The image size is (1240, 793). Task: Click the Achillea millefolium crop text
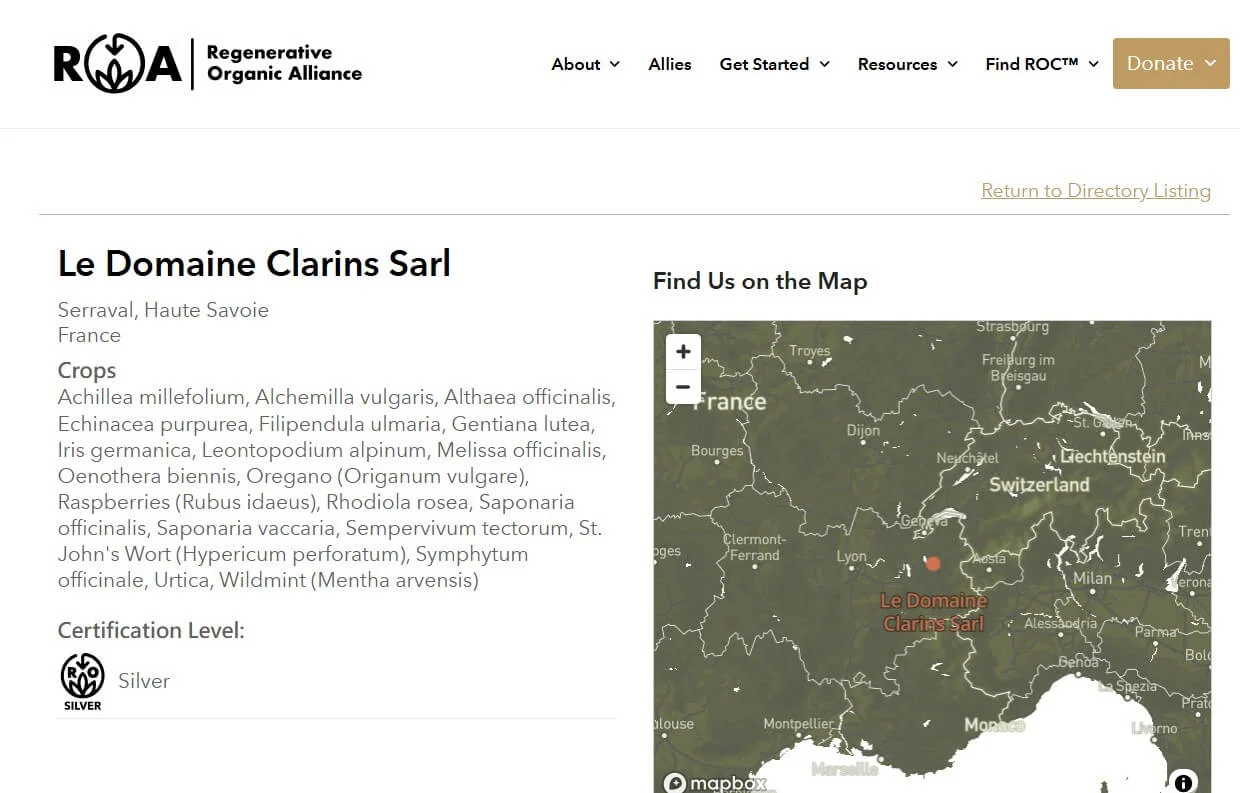[151, 397]
